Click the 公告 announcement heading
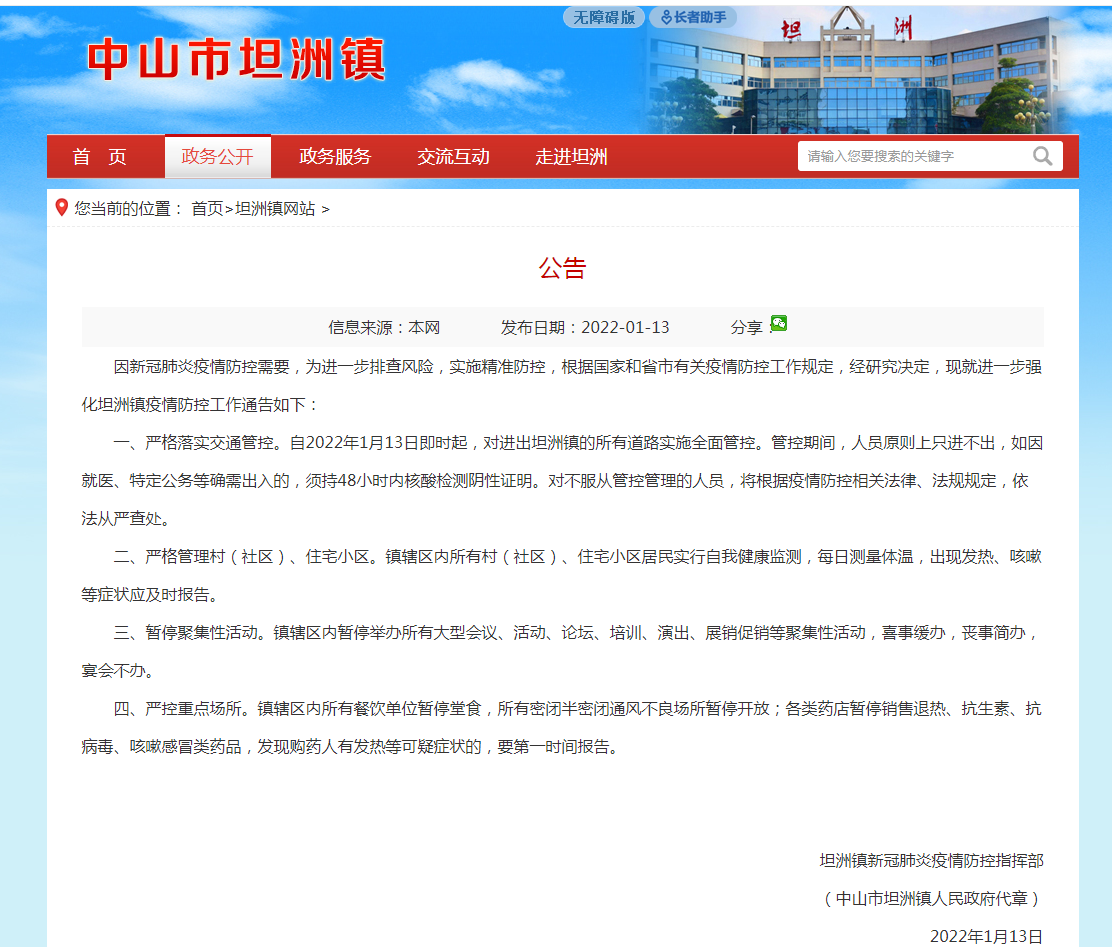The width and height of the screenshot is (1112, 947). click(x=562, y=268)
